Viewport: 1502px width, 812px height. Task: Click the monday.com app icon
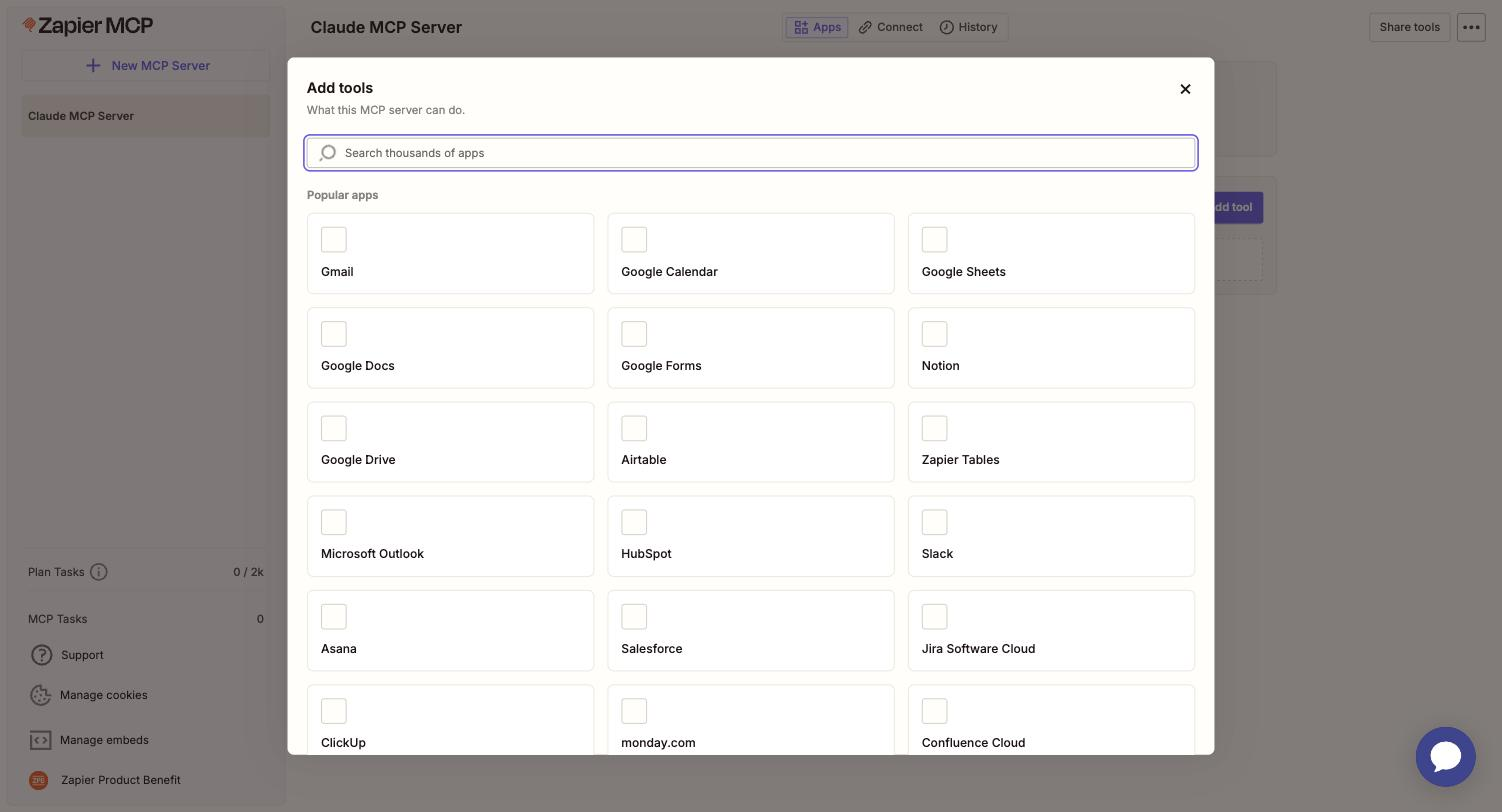634,711
